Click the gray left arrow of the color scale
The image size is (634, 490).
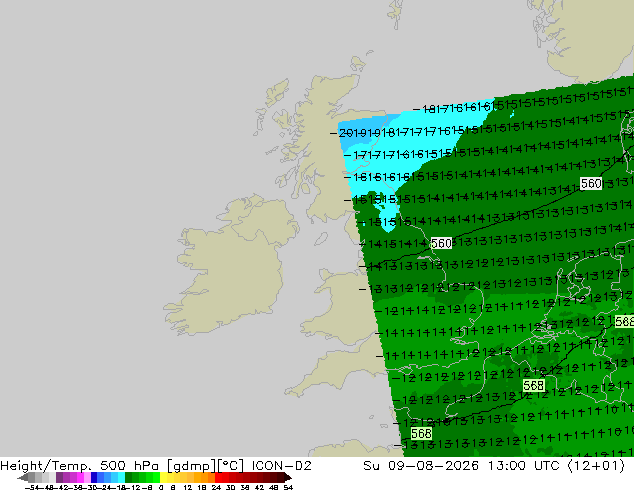point(23,478)
